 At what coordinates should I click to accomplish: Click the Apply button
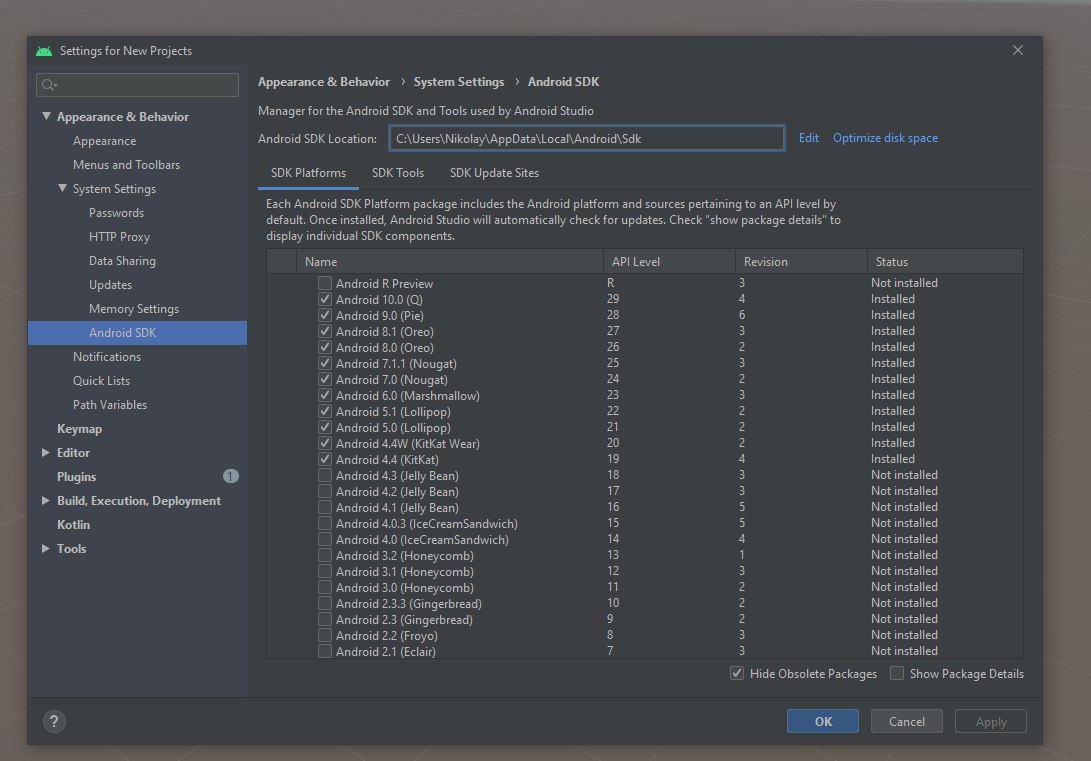[991, 721]
